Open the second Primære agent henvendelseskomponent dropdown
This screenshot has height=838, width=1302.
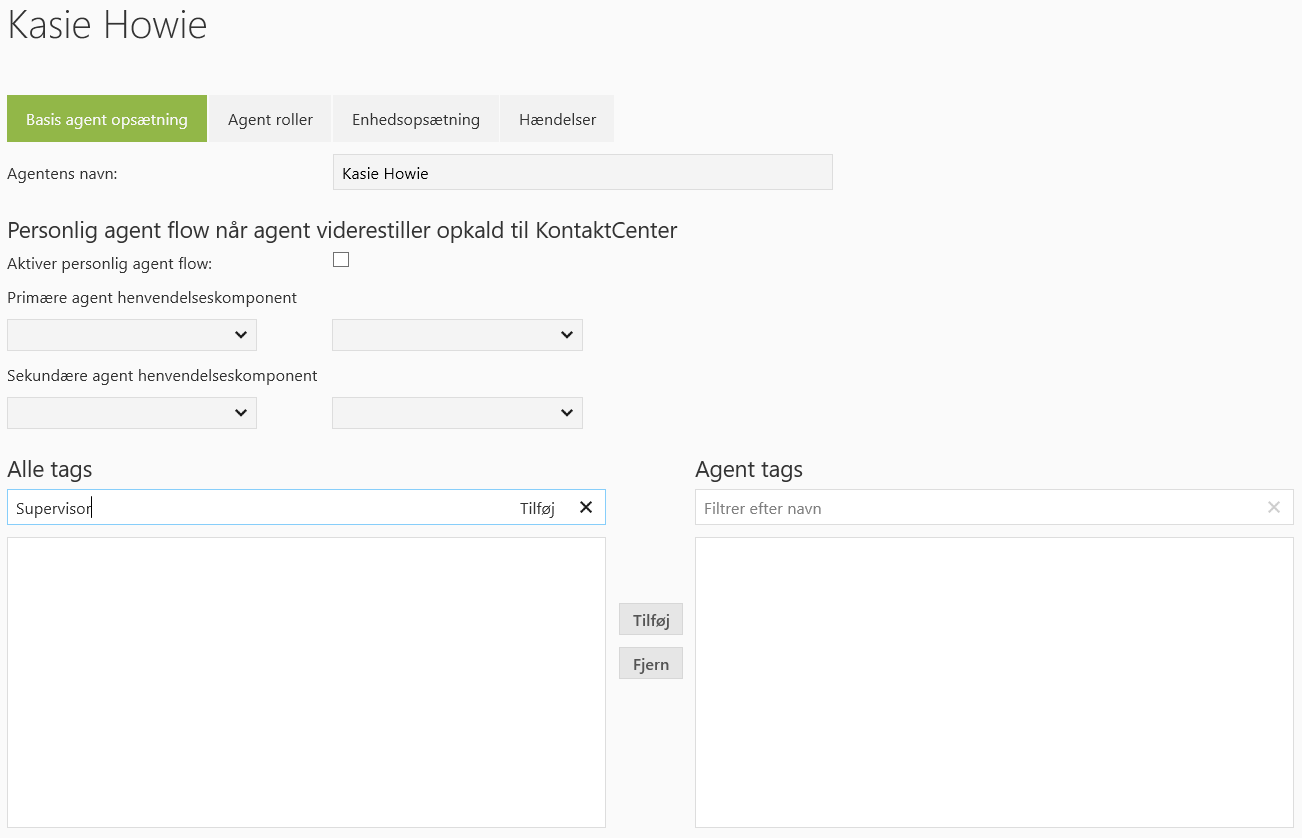(x=457, y=335)
